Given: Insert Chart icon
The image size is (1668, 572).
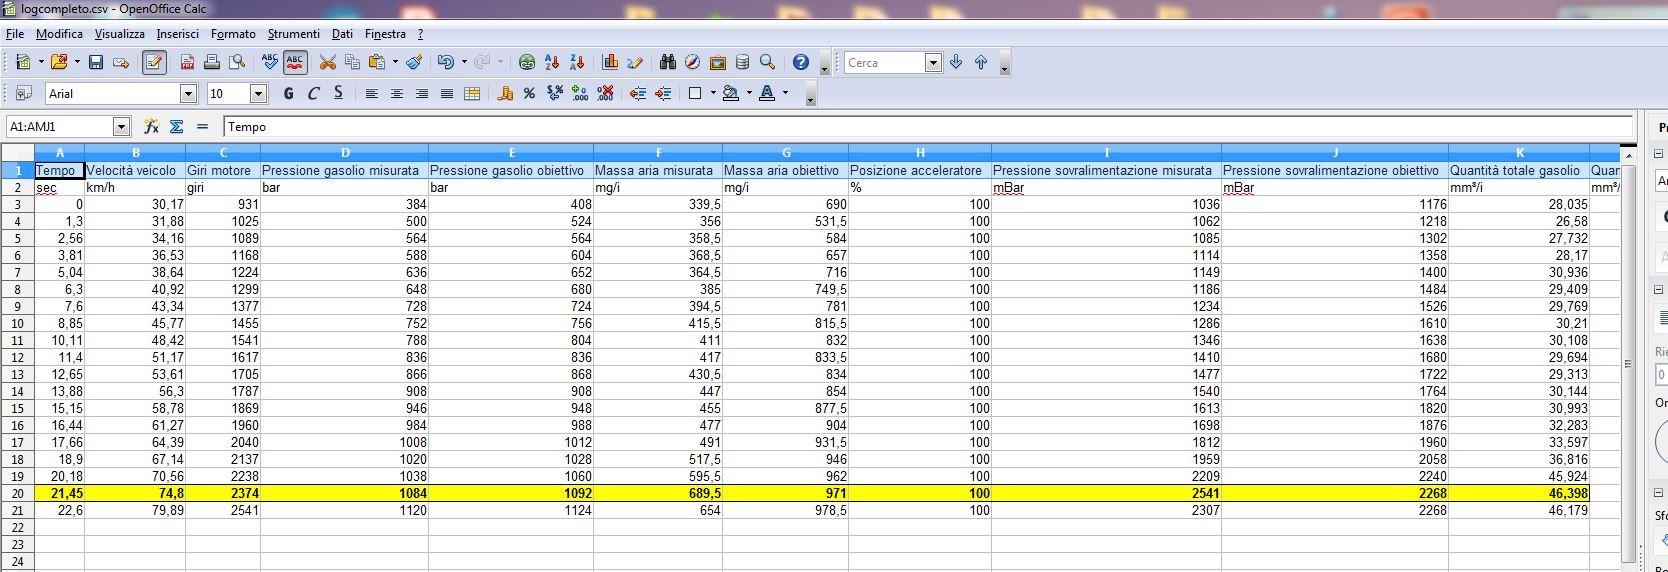Looking at the screenshot, I should 610,62.
